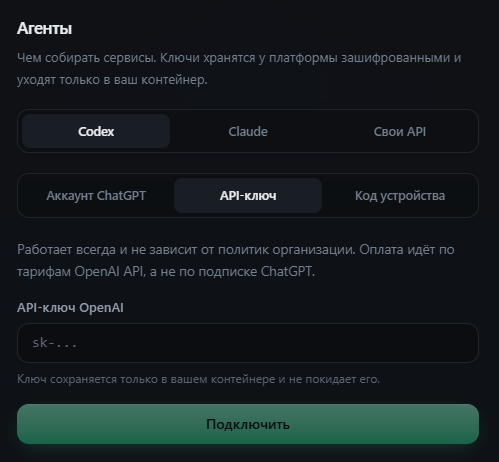499x462 pixels.
Task: Focus the sk-... API key input field
Action: point(248,343)
